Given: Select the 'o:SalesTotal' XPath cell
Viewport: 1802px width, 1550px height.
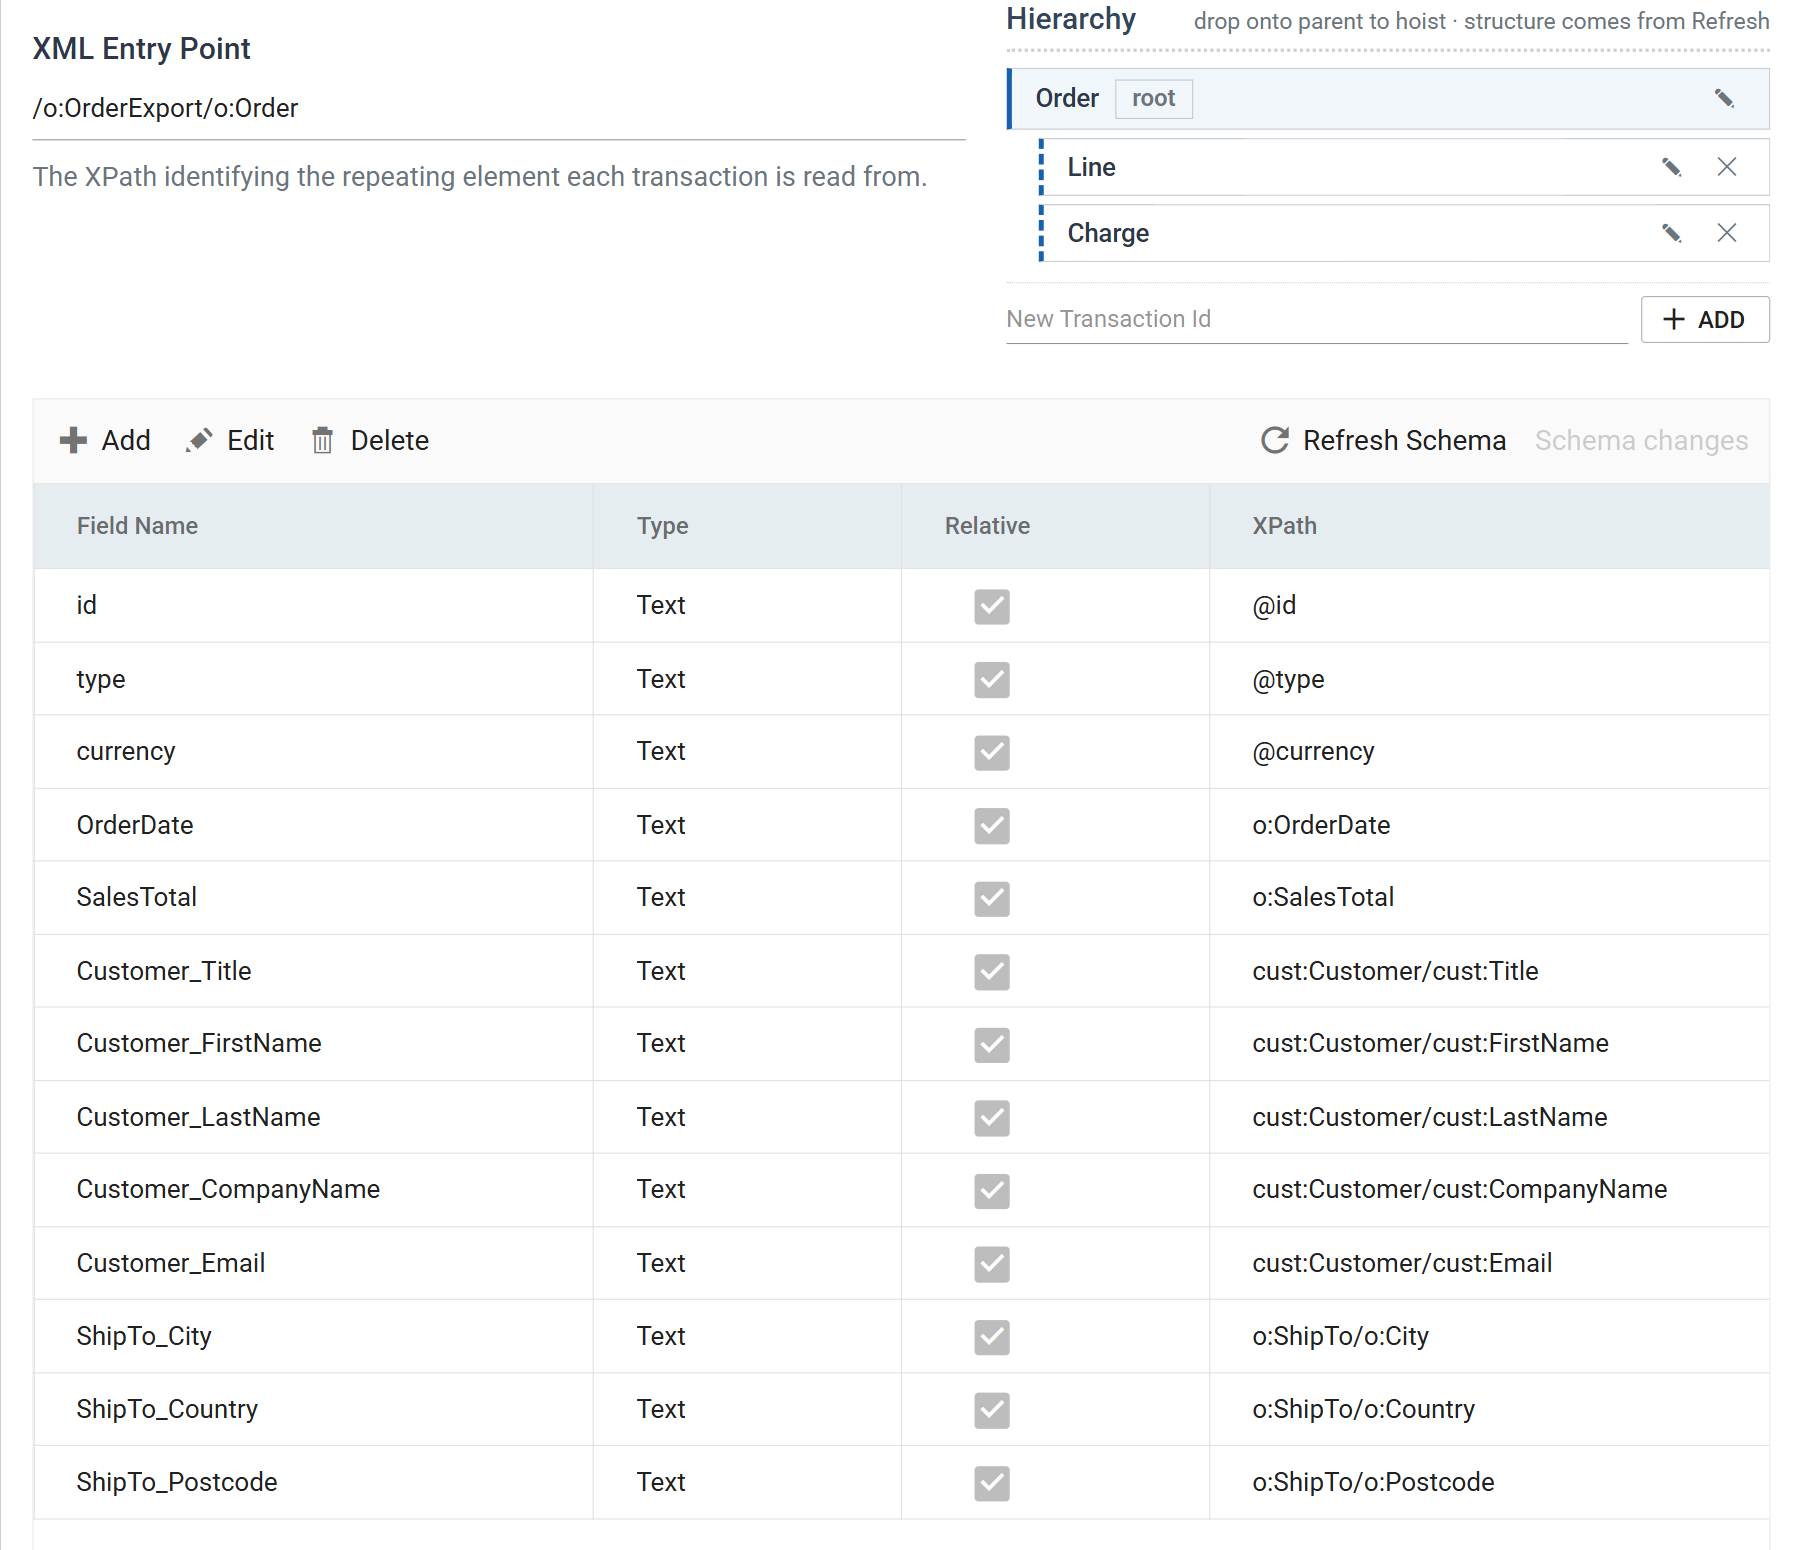Looking at the screenshot, I should tap(1490, 897).
